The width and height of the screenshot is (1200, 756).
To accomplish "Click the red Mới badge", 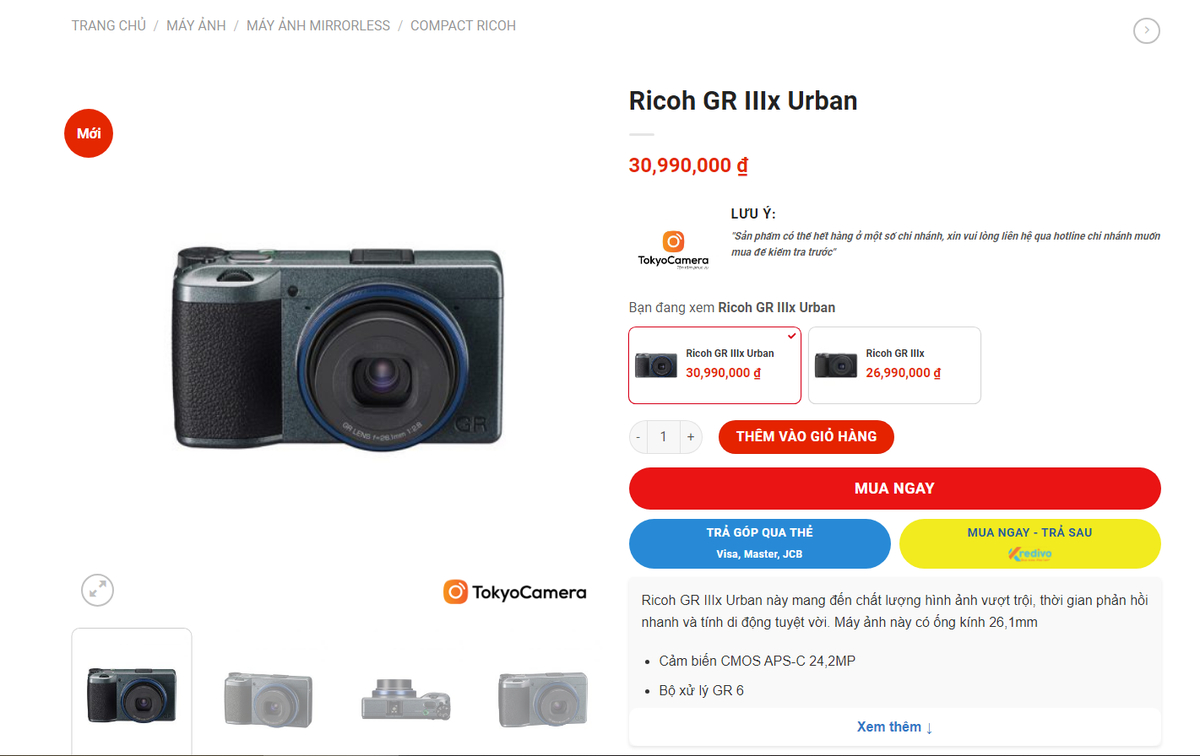I will (x=89, y=134).
